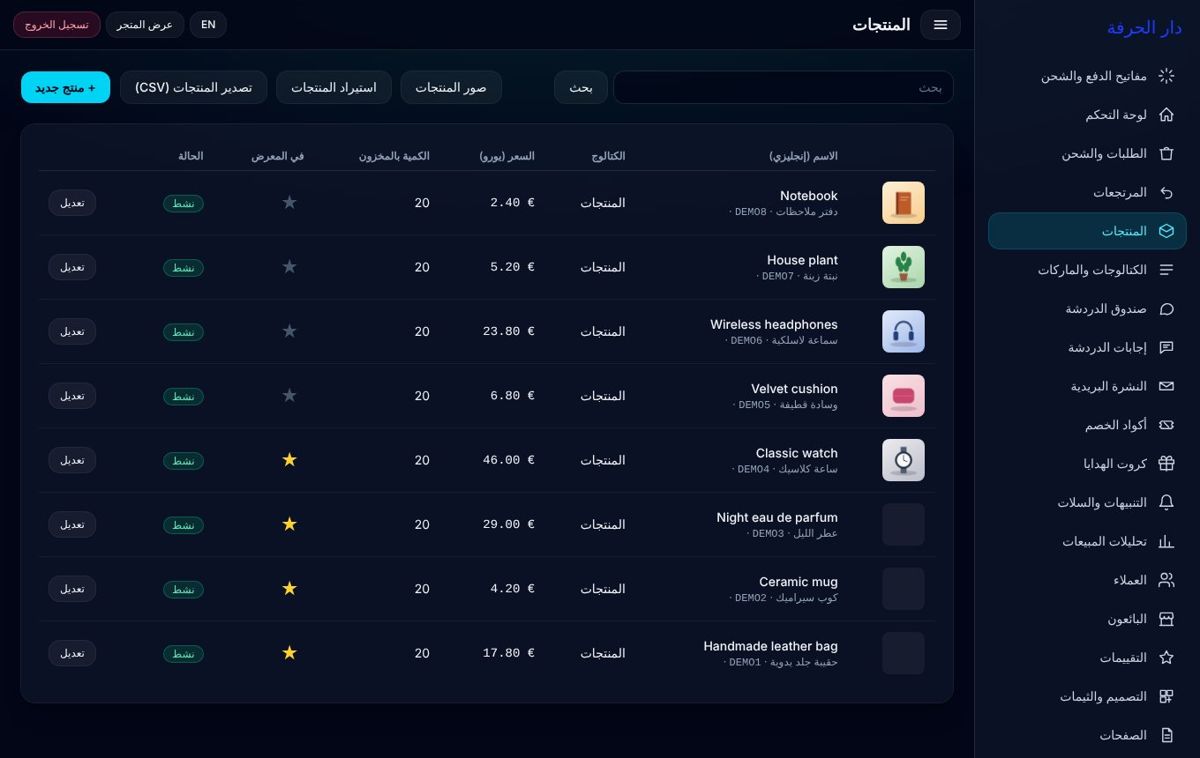
Task: Click the Notebook product thumbnail
Action: pyautogui.click(x=903, y=203)
